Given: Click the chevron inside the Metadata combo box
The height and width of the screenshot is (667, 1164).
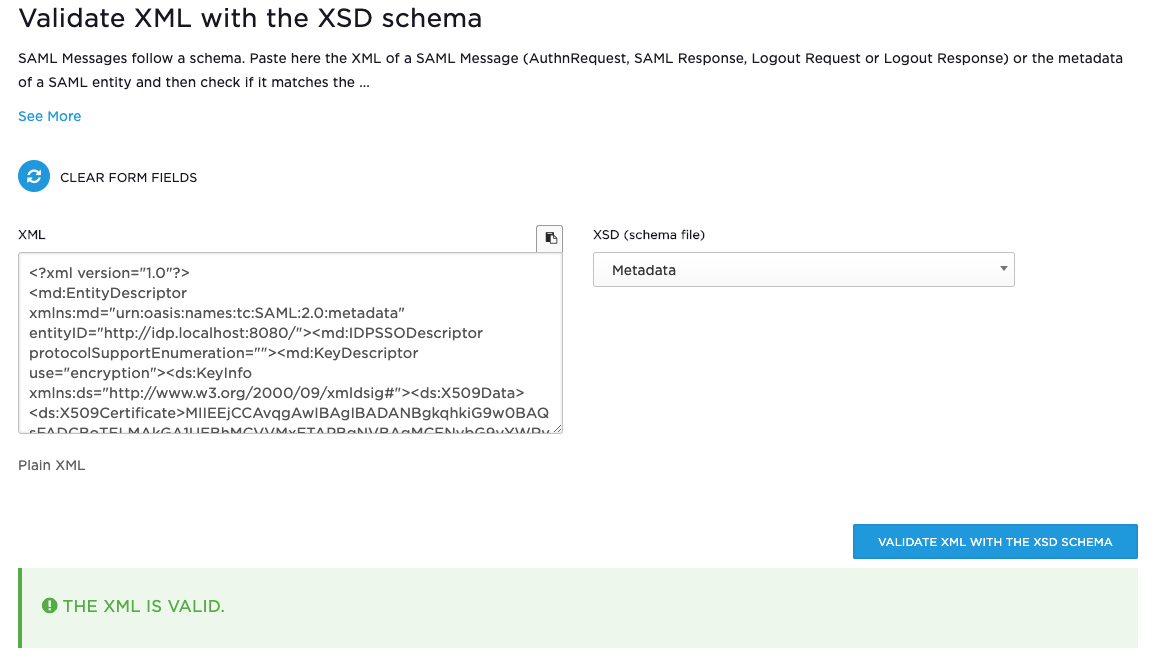Looking at the screenshot, I should pyautogui.click(x=1002, y=269).
